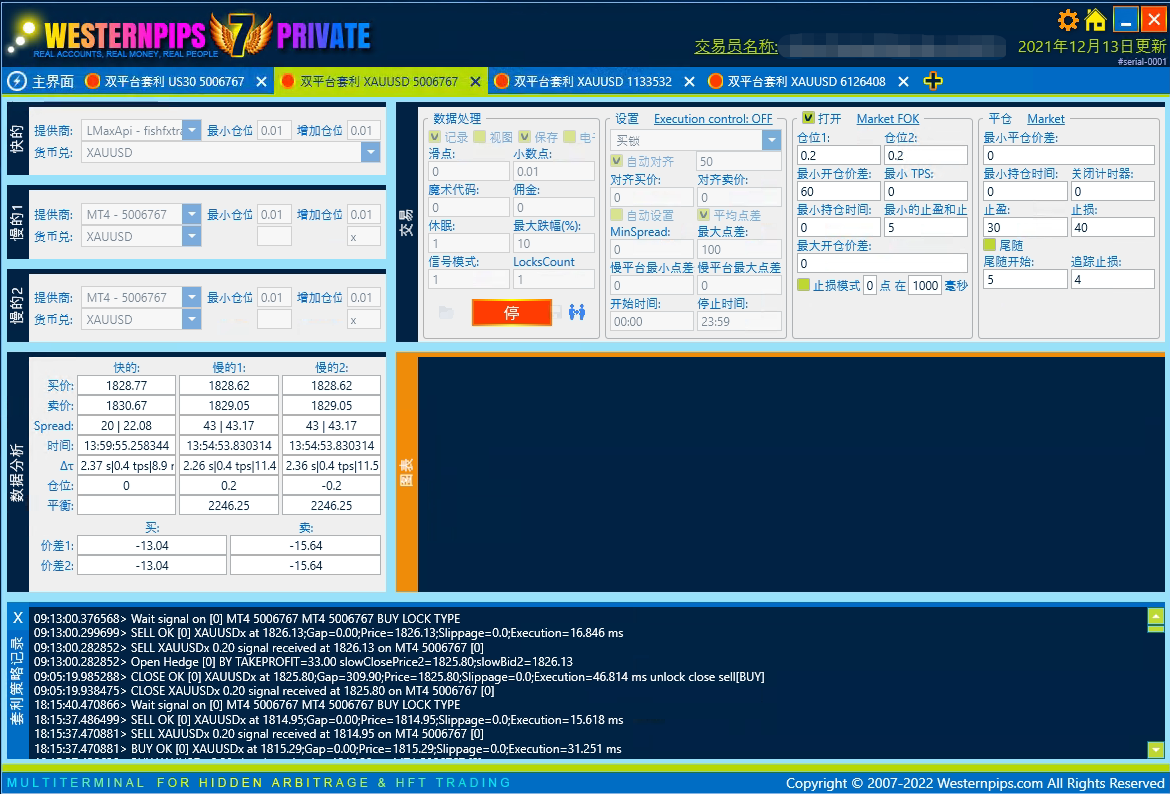Enable the 止损模式 checkbox
Viewport: 1170px width, 794px height.
pos(804,284)
